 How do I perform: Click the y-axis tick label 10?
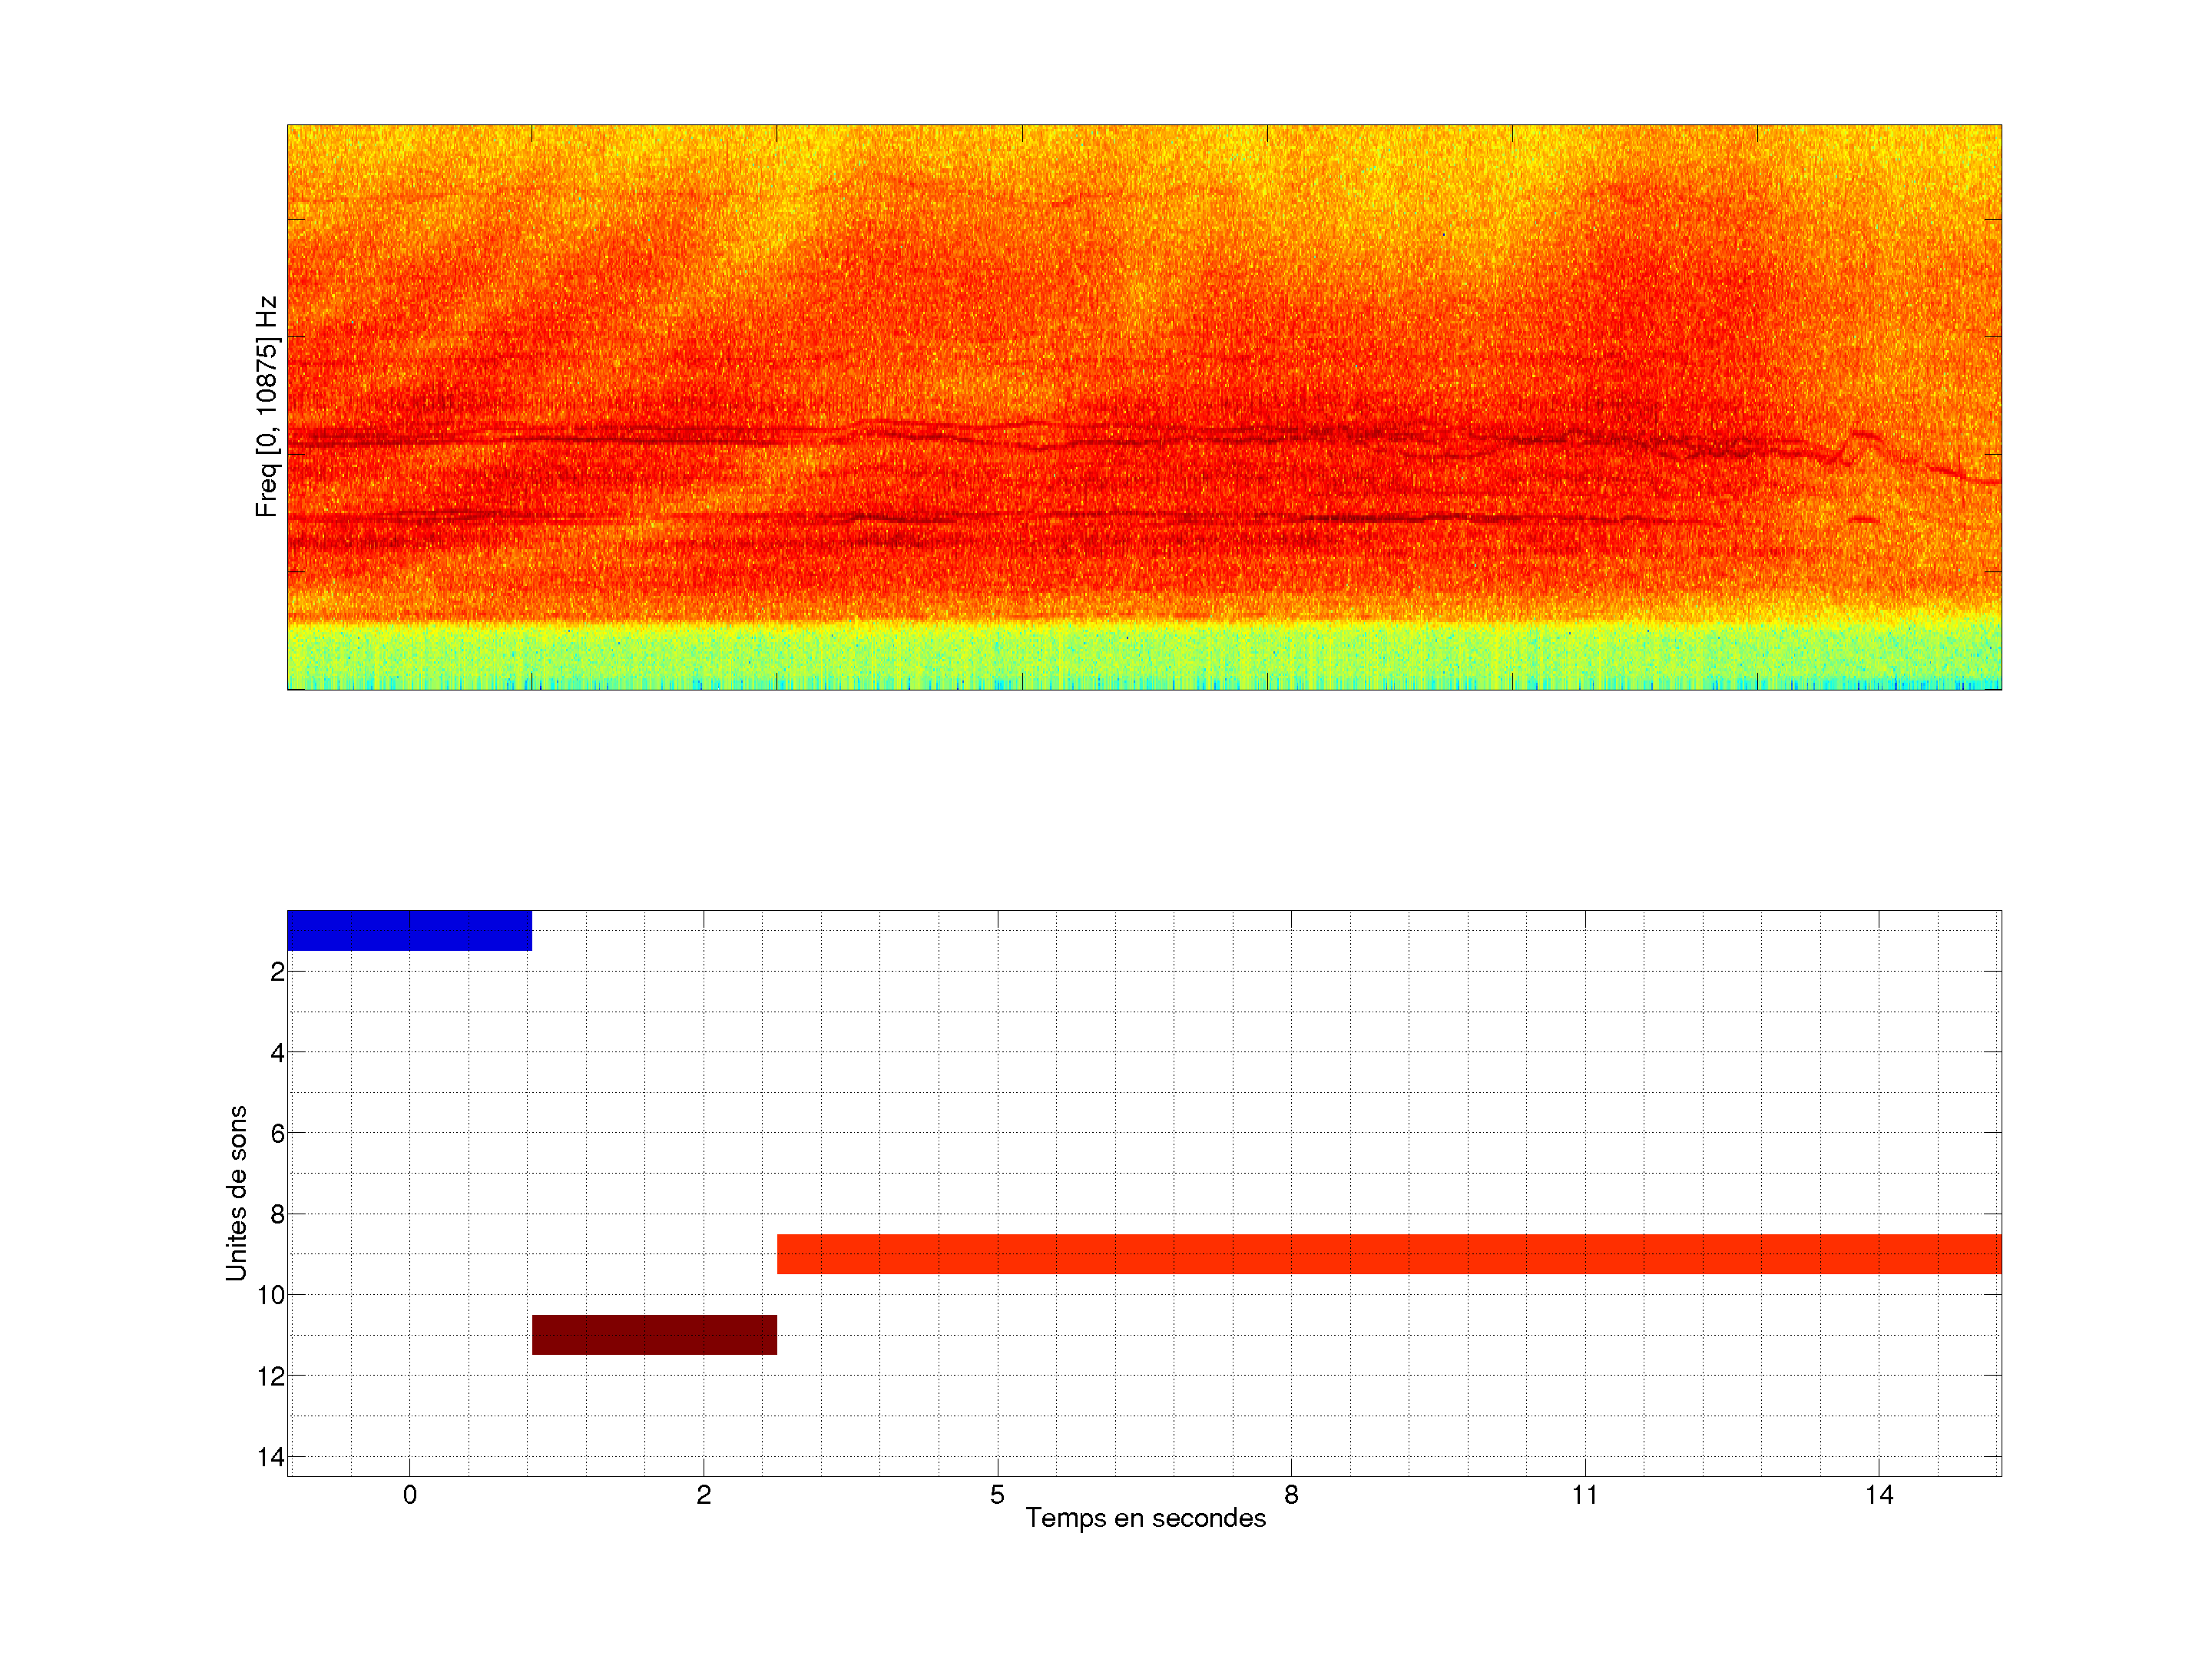point(271,1295)
